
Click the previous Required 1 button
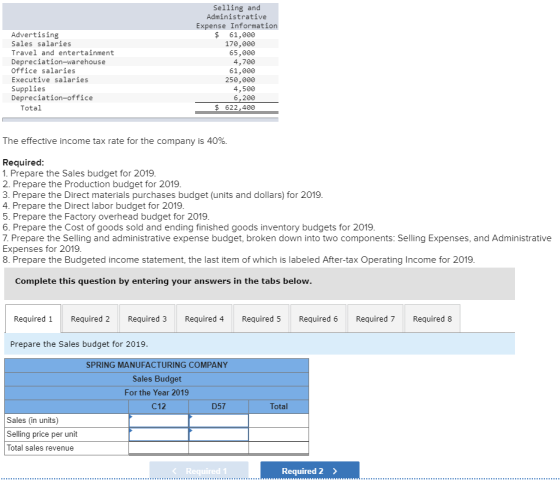(199, 471)
